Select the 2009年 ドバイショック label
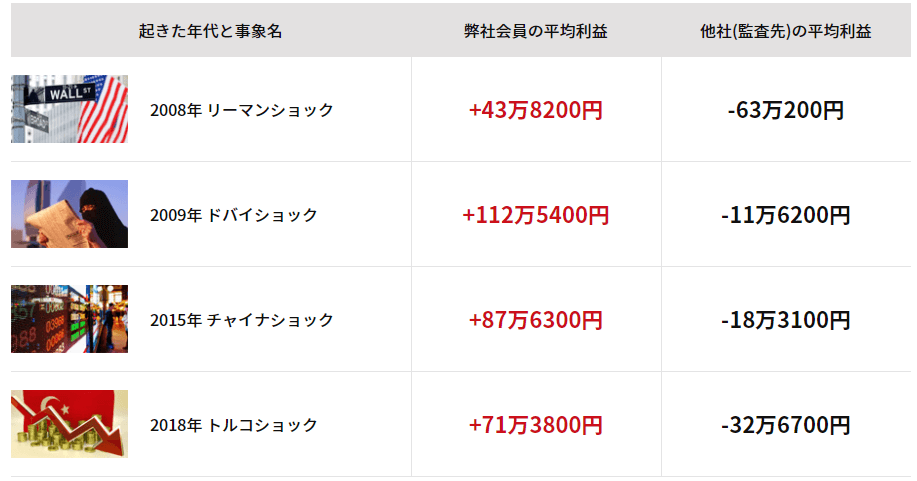This screenshot has height=481, width=917. [x=233, y=215]
